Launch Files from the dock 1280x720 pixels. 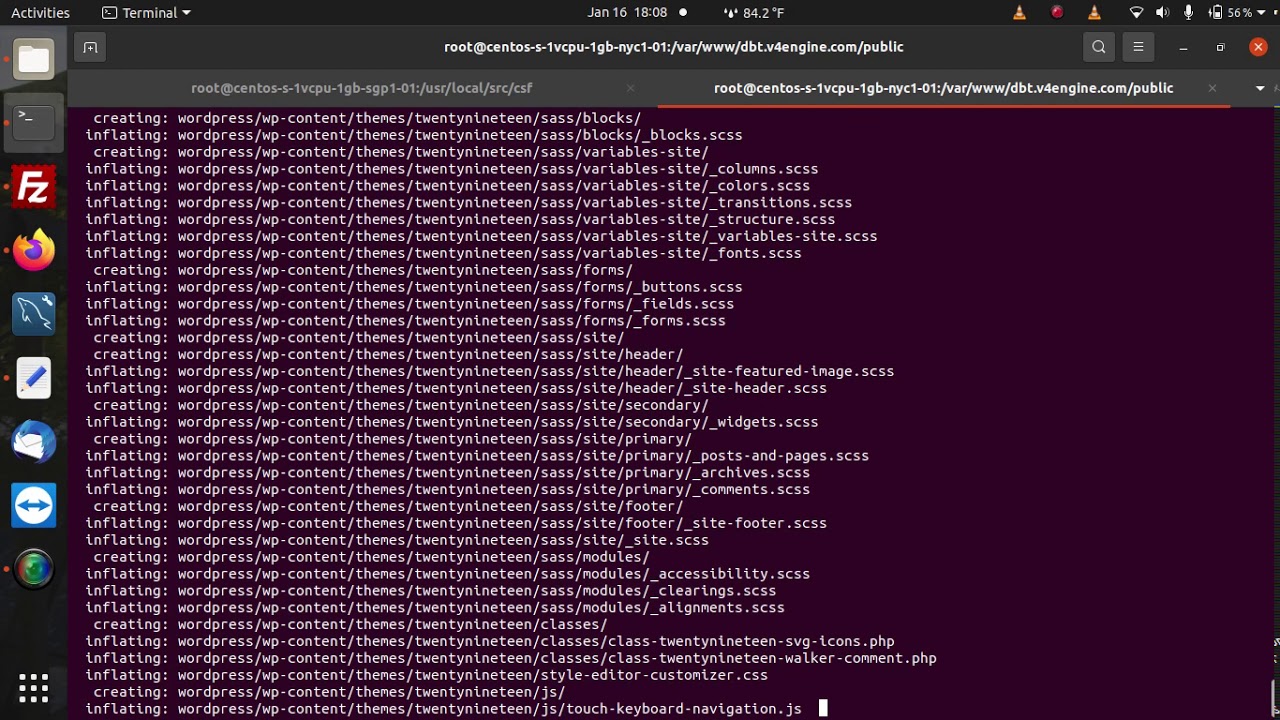tap(34, 60)
